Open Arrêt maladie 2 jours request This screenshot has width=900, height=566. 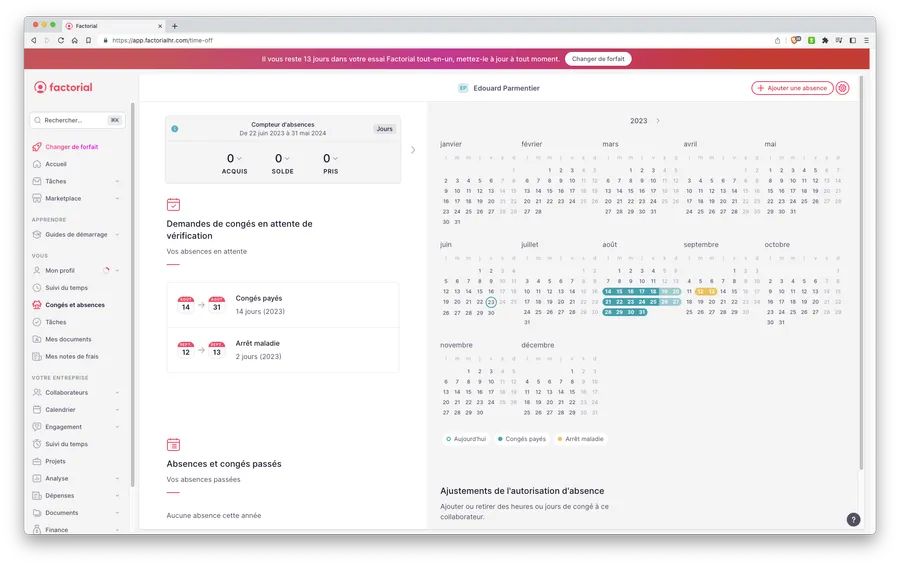click(282, 350)
